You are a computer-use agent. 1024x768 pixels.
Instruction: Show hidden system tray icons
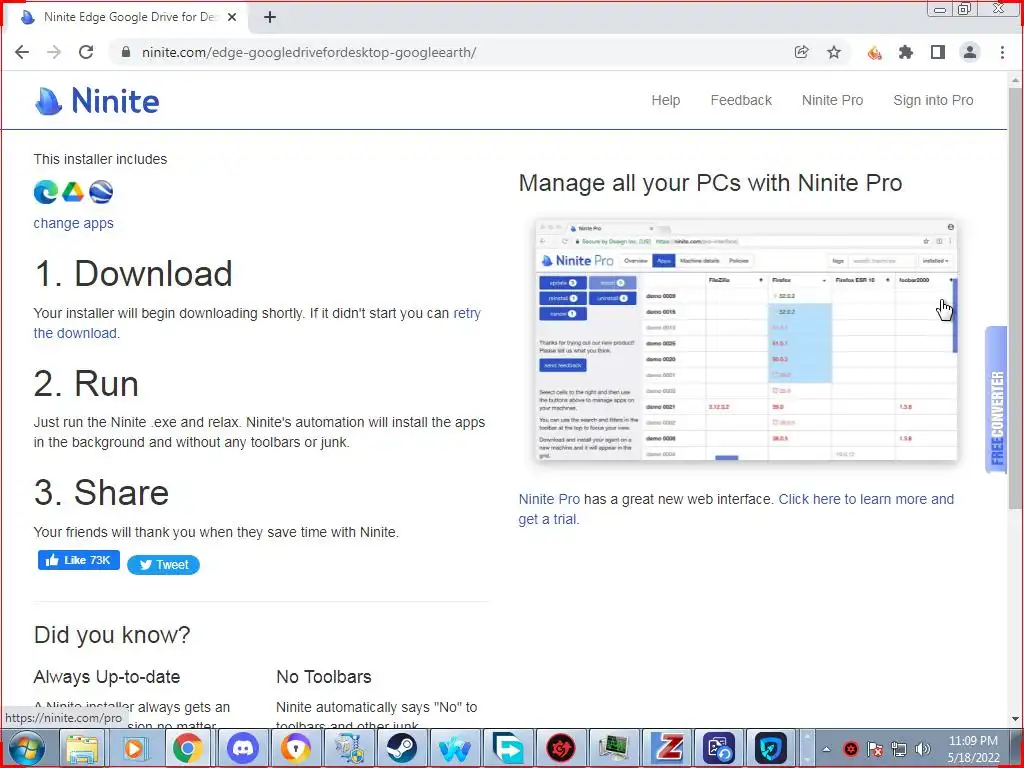pos(827,749)
